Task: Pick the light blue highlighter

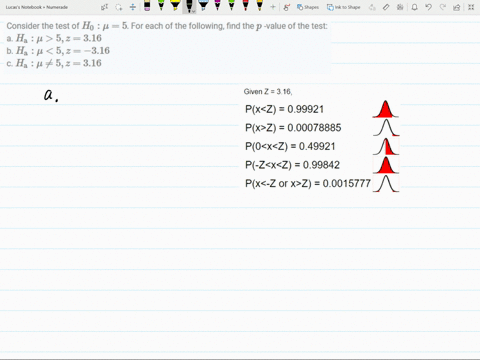Action: [x=203, y=6]
